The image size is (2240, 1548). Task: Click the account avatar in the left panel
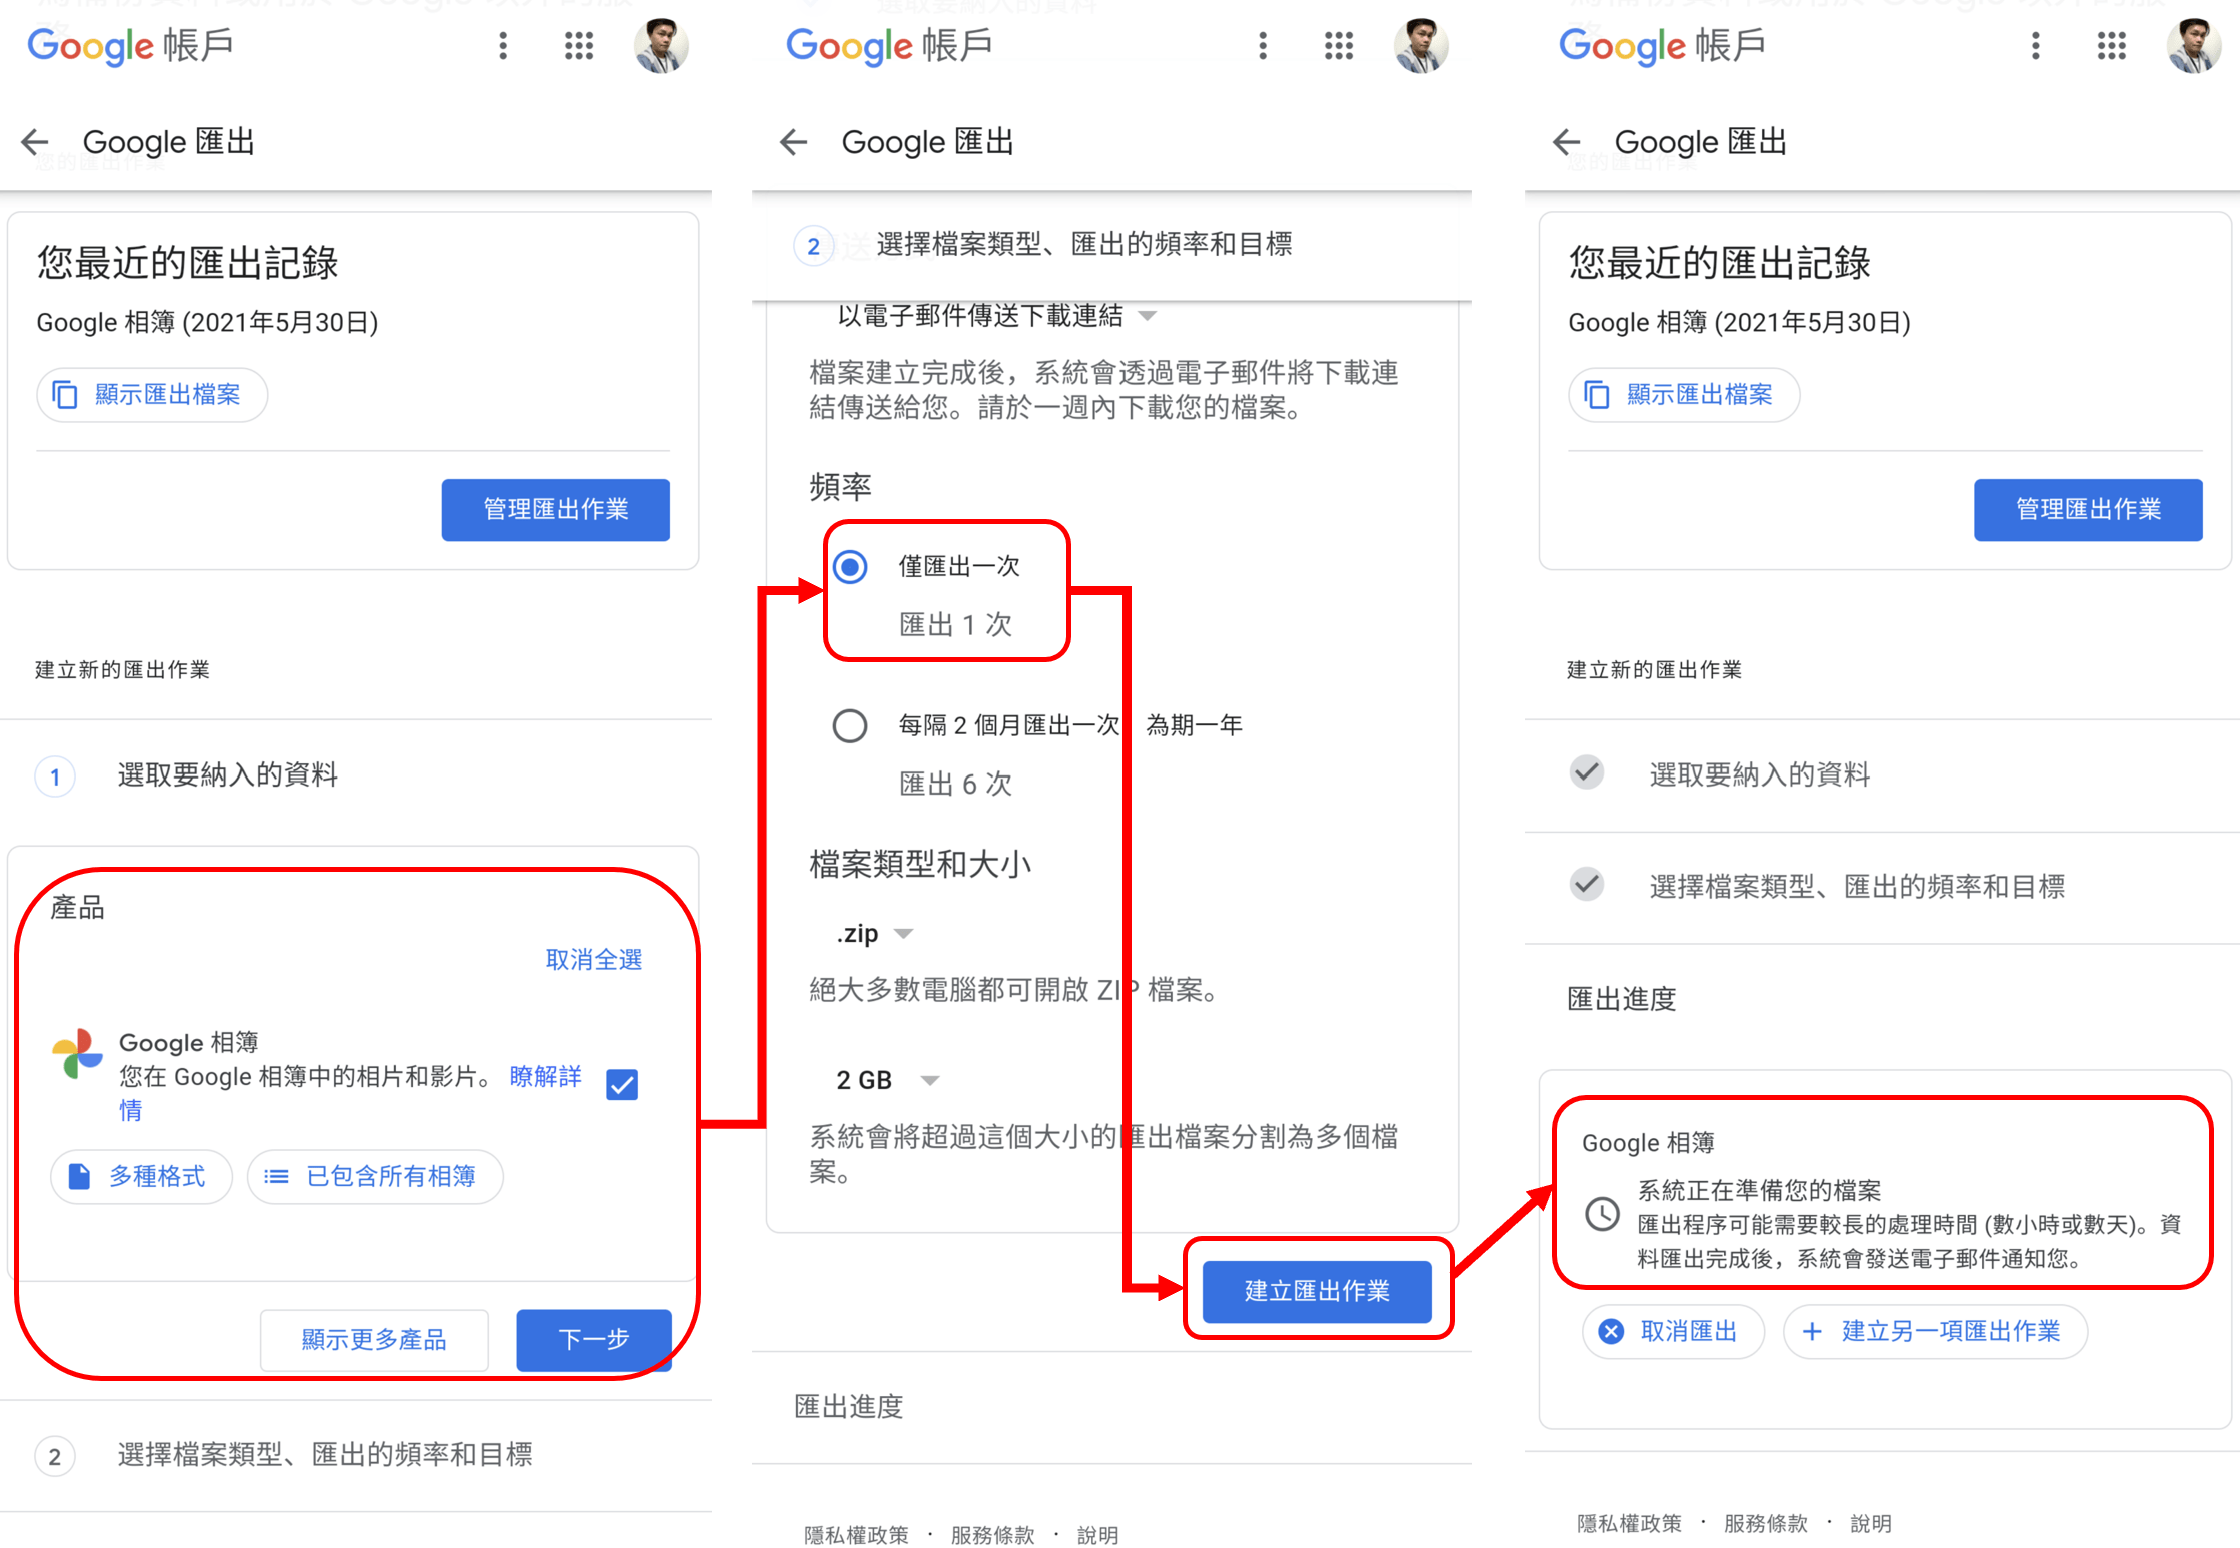coord(661,46)
